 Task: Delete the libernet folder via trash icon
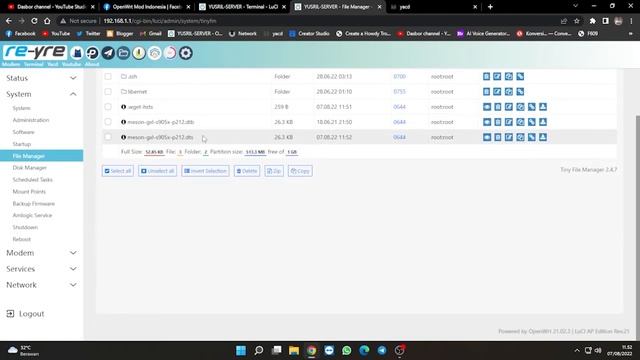(x=487, y=91)
